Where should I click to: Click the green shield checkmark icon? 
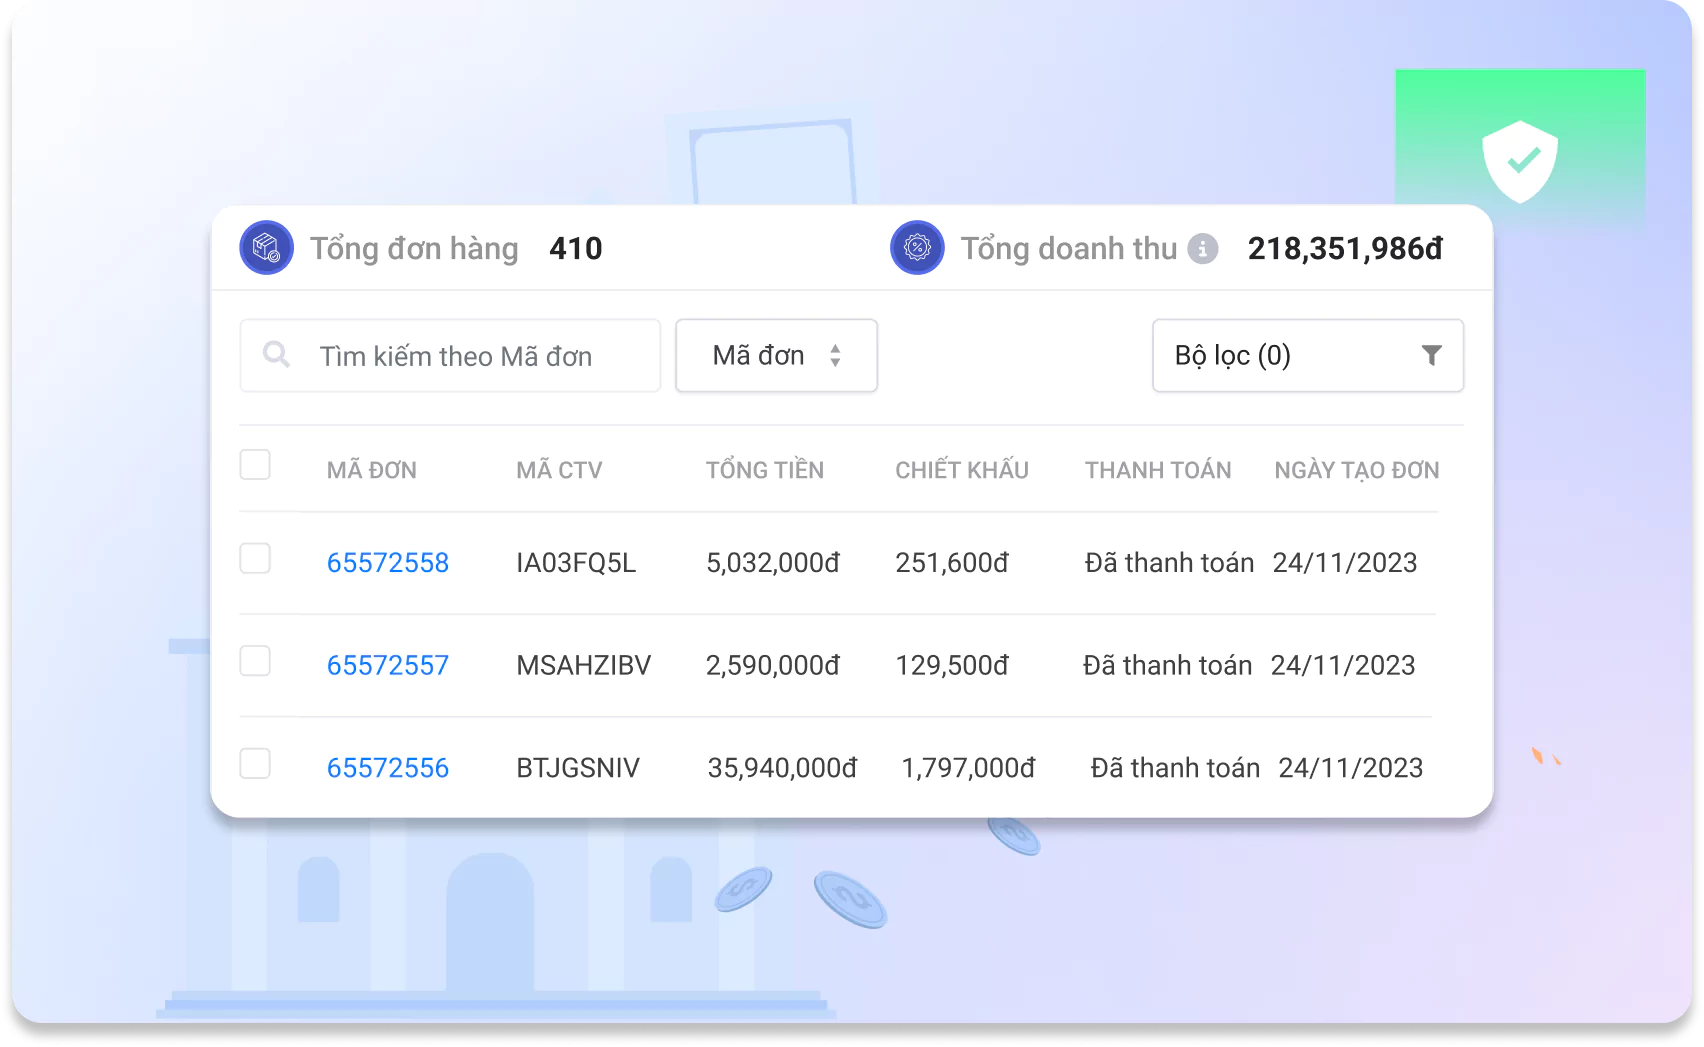tap(1520, 161)
